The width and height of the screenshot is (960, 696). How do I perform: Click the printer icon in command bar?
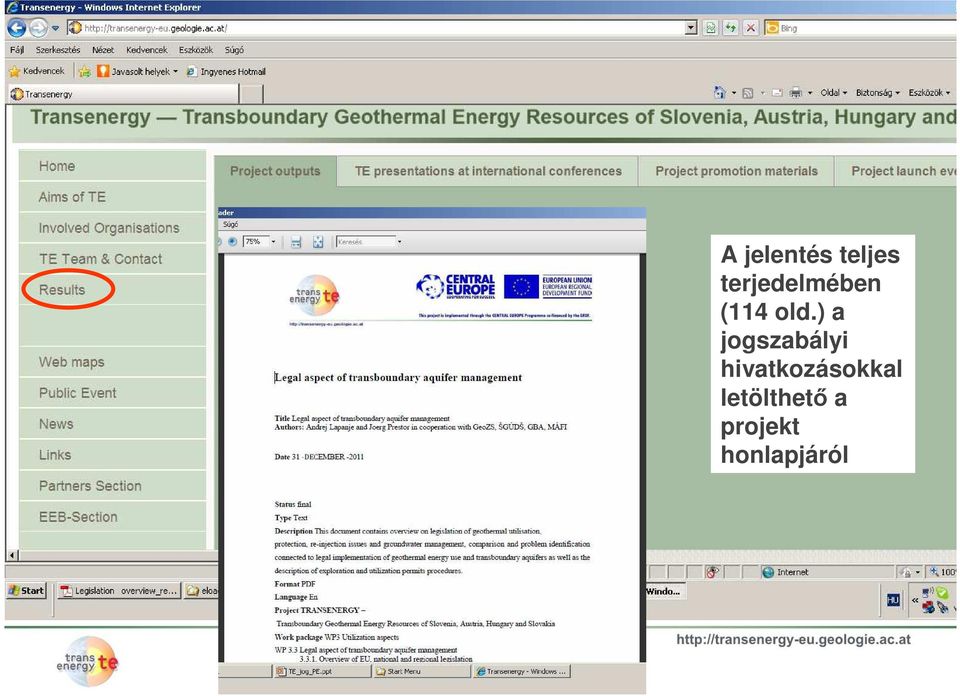click(x=795, y=93)
